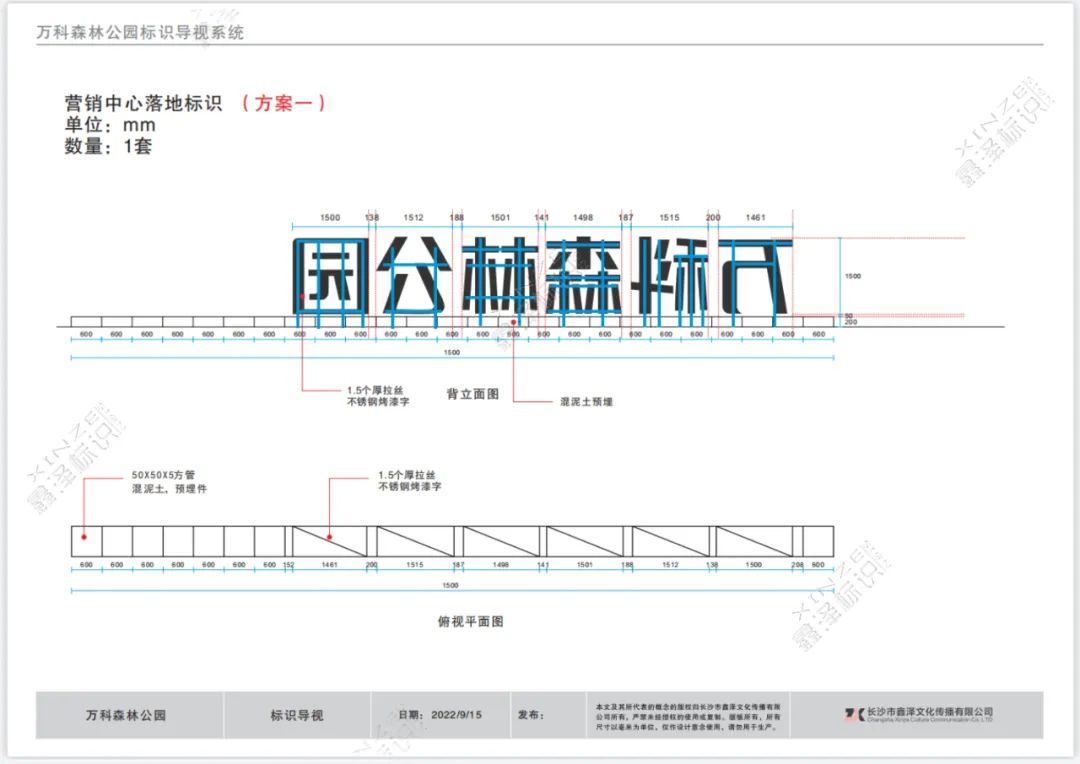Click the 1500 height dimension at right
1080x764 pixels.
point(853,276)
